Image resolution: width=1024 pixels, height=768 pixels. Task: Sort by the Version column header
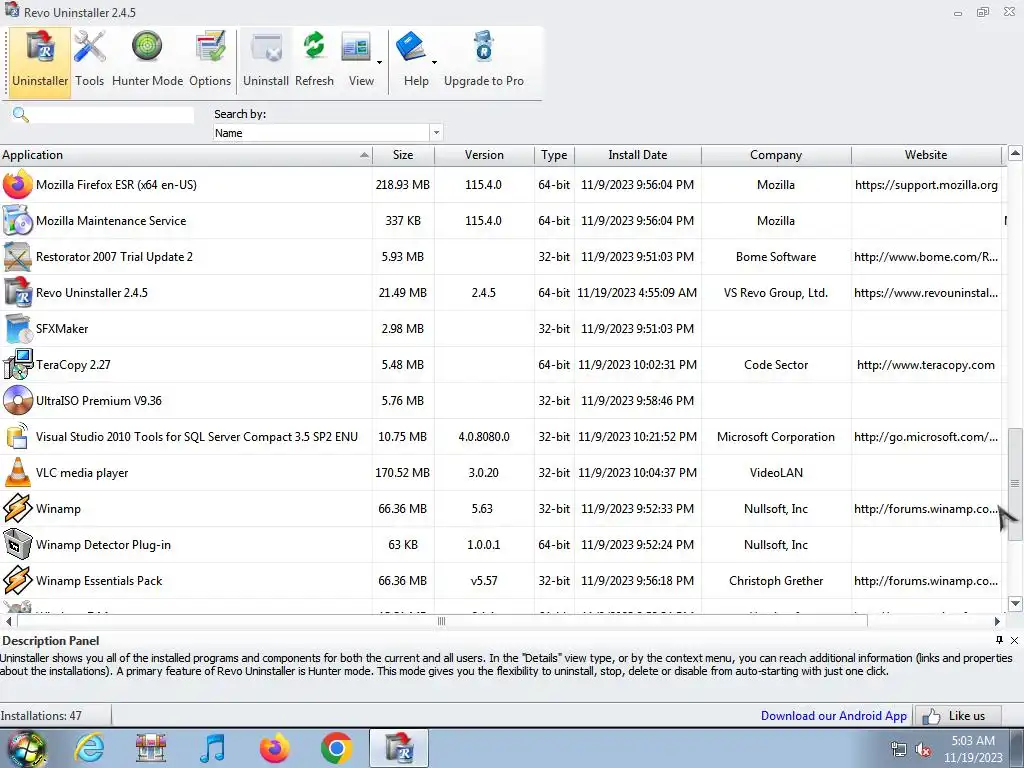click(484, 155)
